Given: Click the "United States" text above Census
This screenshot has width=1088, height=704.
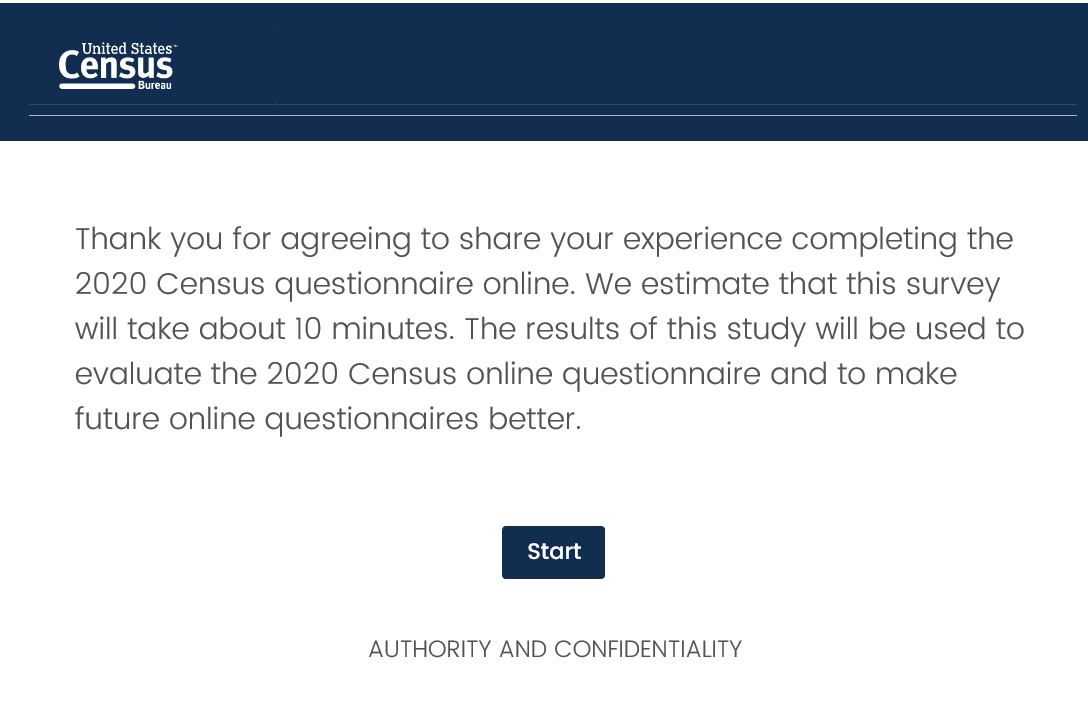Looking at the screenshot, I should point(128,48).
